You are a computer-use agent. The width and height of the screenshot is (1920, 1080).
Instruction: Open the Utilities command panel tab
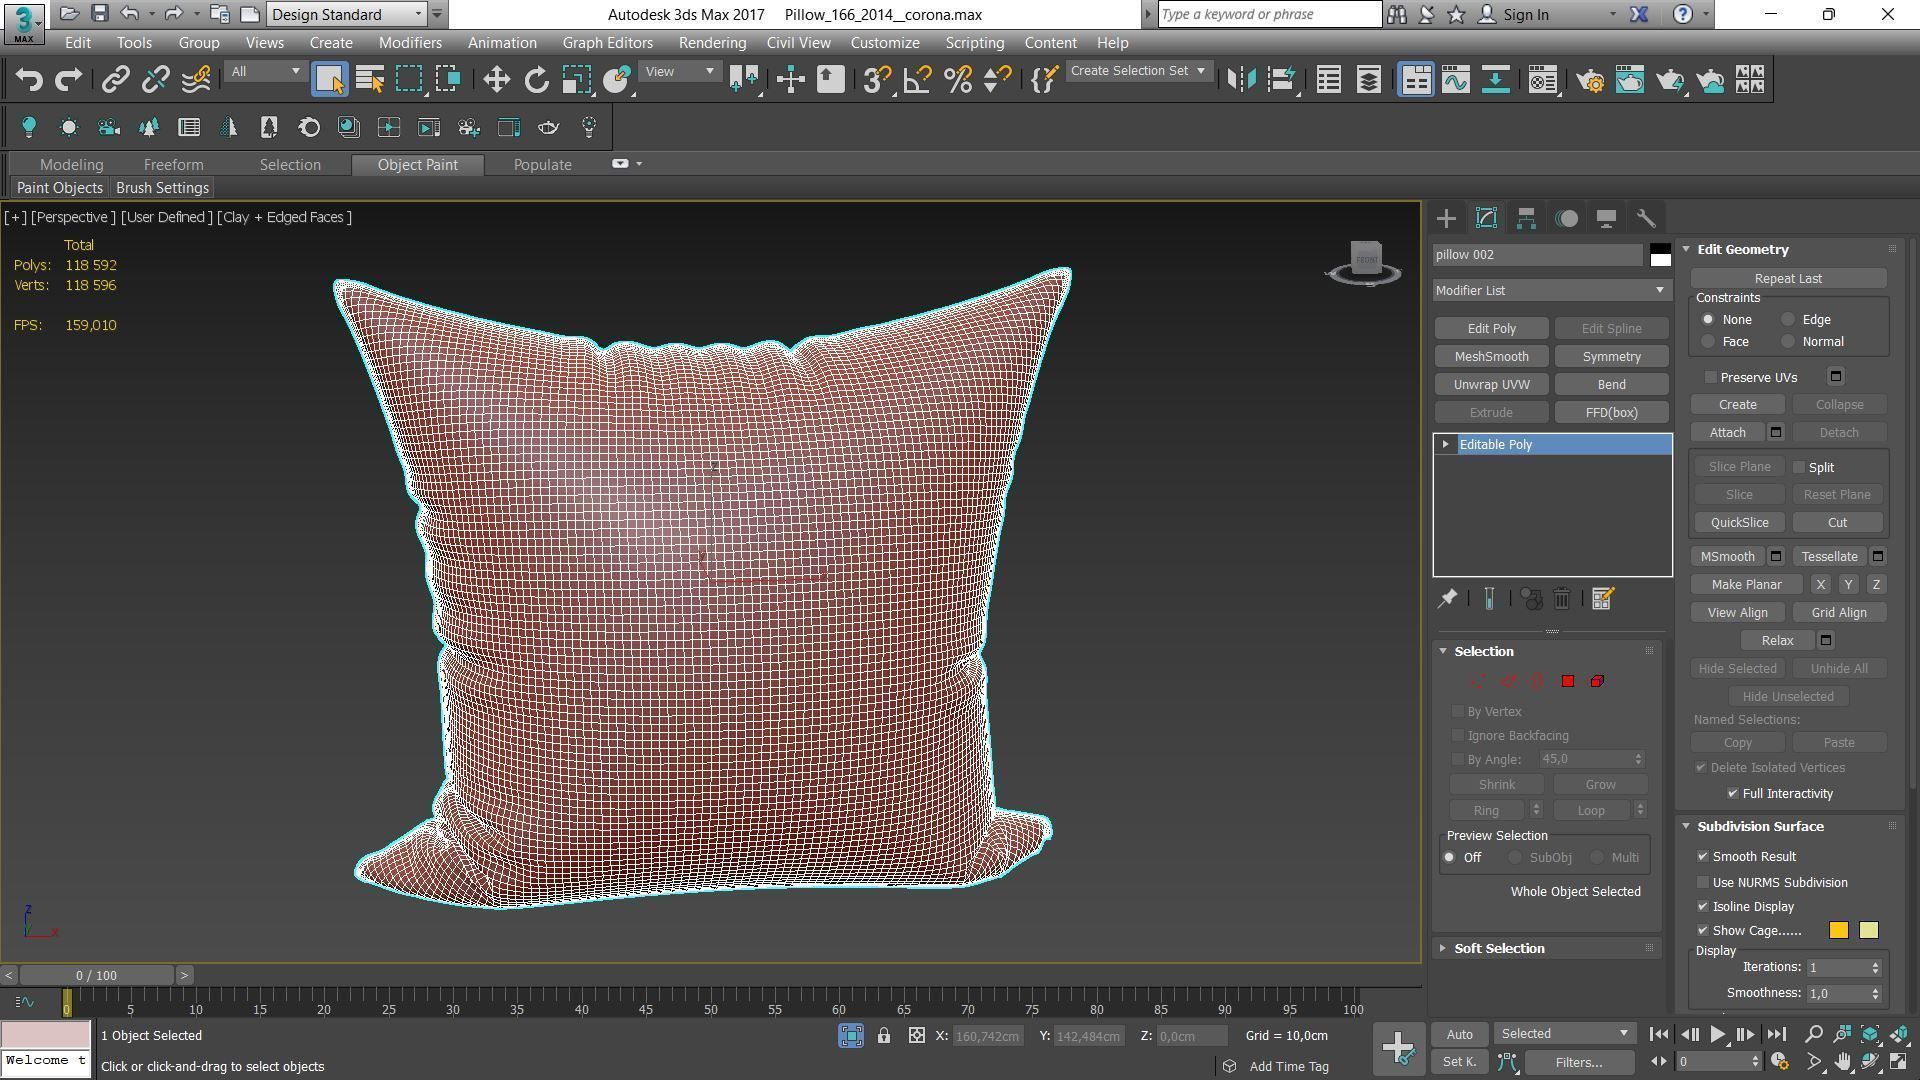pyautogui.click(x=1646, y=218)
